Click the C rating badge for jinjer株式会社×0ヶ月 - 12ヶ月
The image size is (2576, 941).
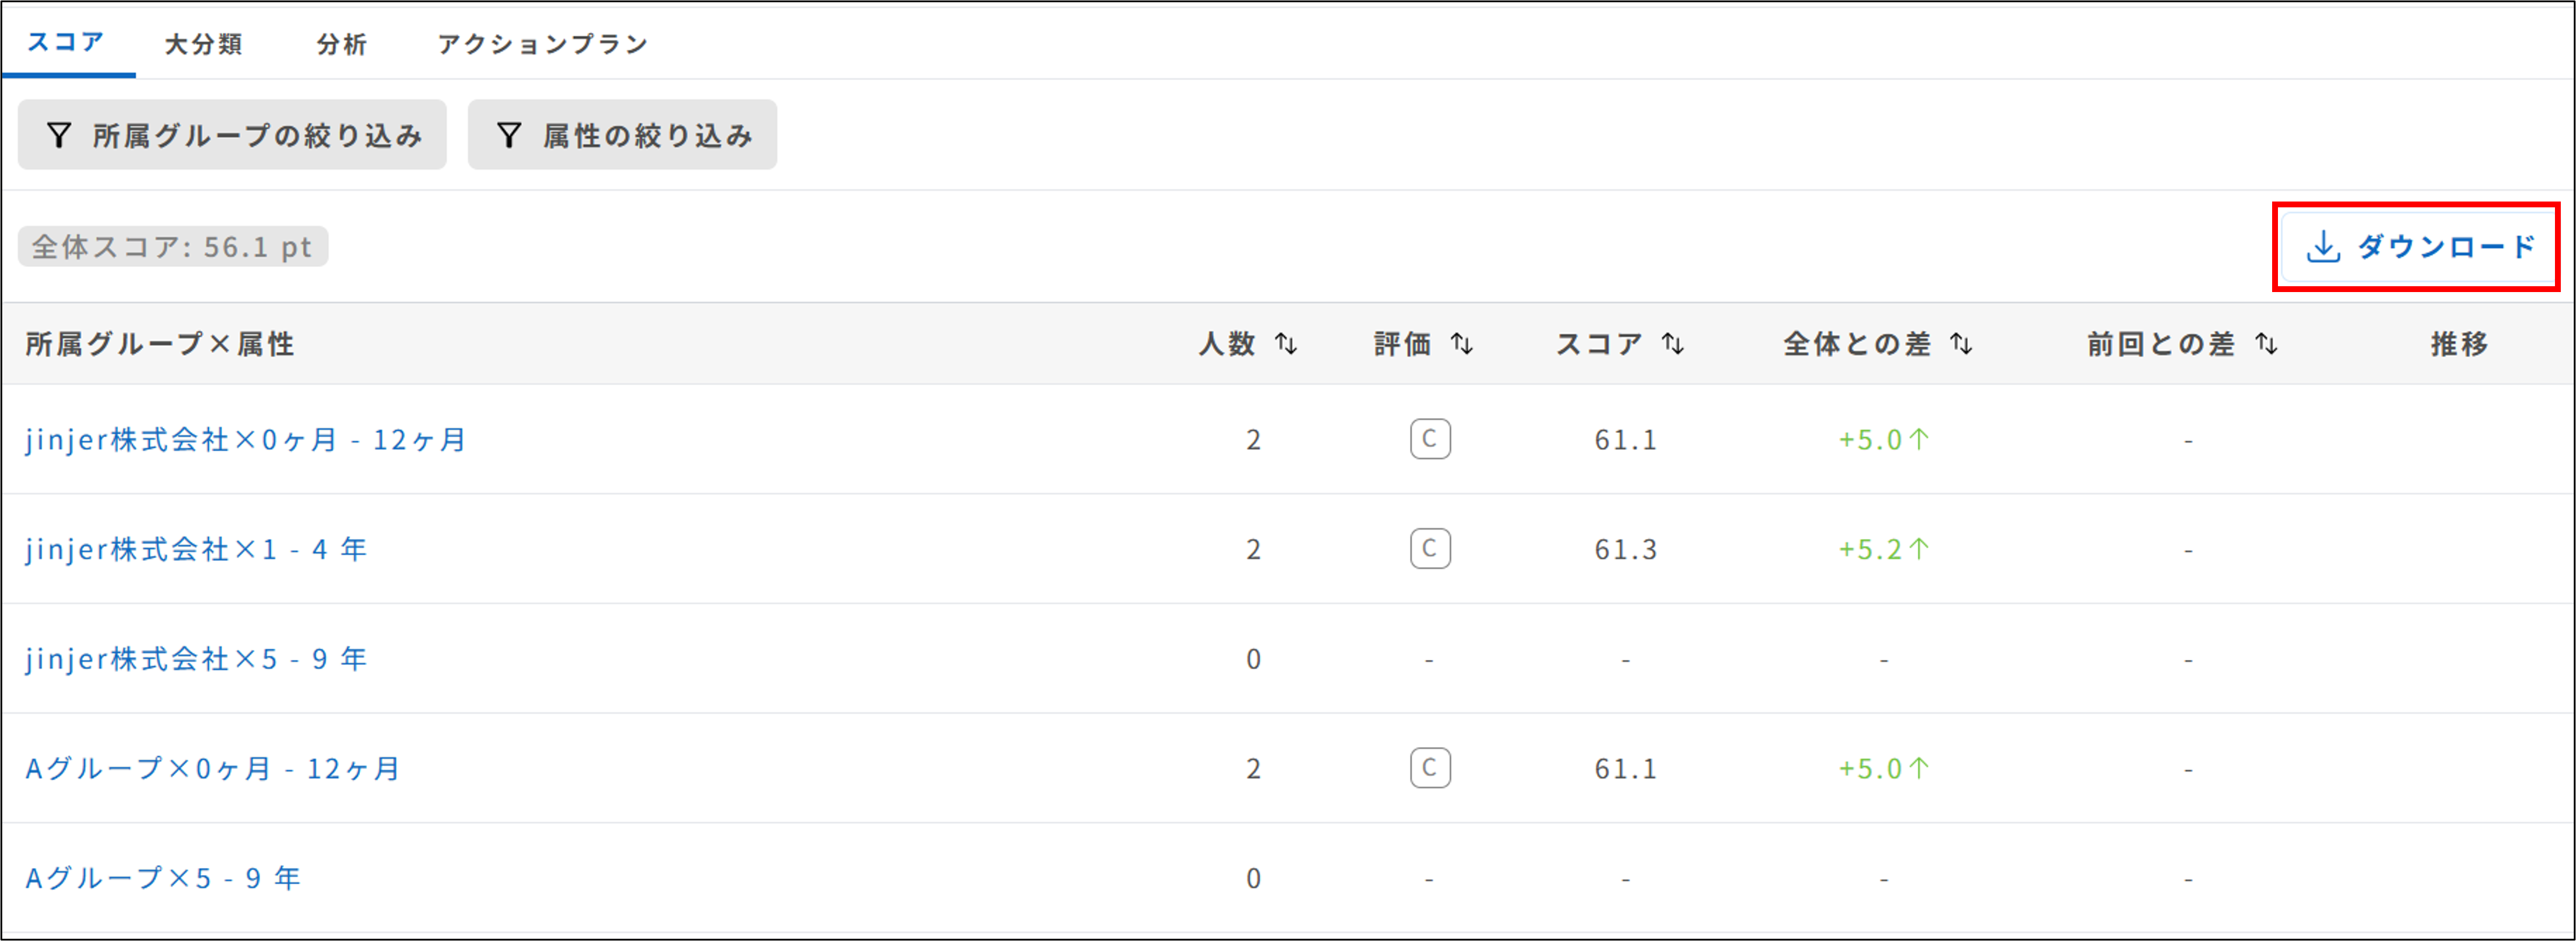(1430, 438)
